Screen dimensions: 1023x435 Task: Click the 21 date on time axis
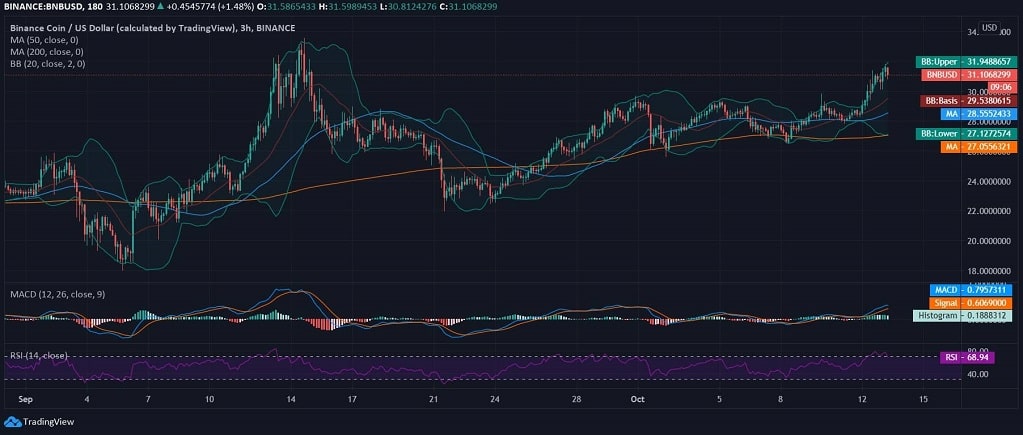pos(434,398)
